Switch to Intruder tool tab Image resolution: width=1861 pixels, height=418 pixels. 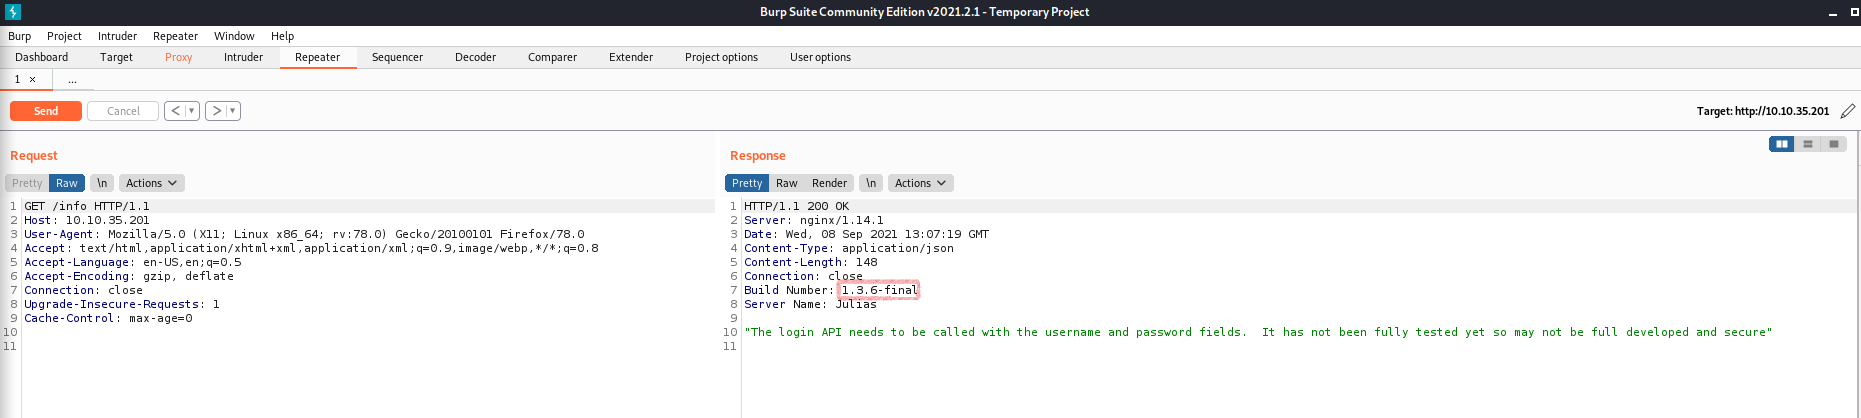click(x=243, y=57)
